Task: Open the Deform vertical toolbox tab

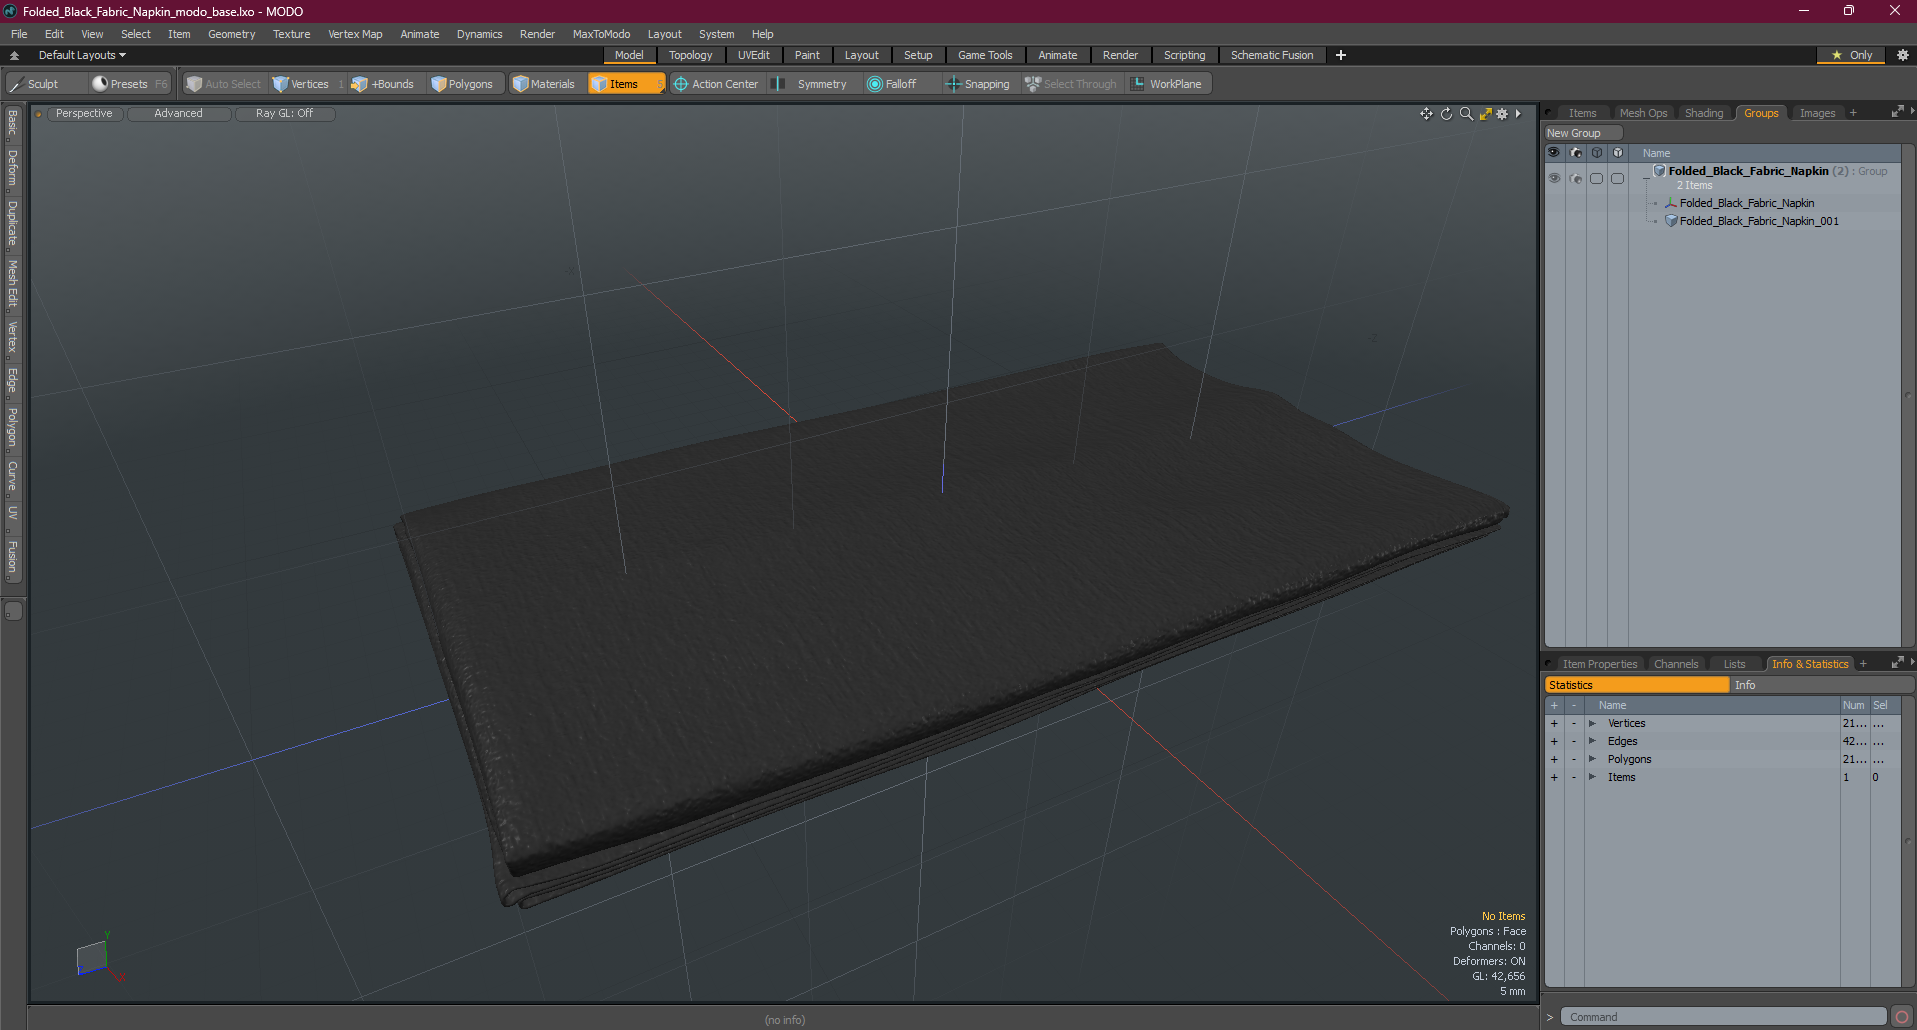Action: tap(13, 168)
